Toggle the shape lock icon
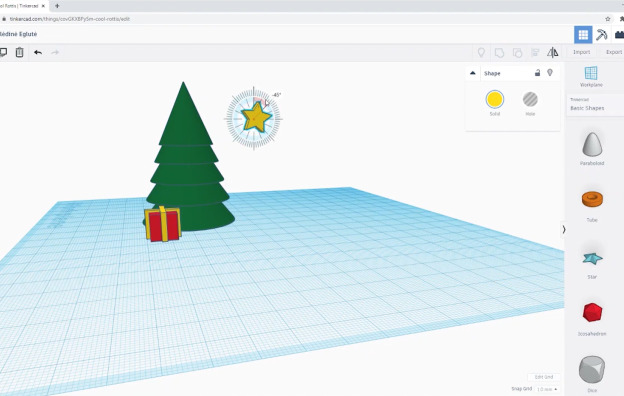 click(537, 73)
